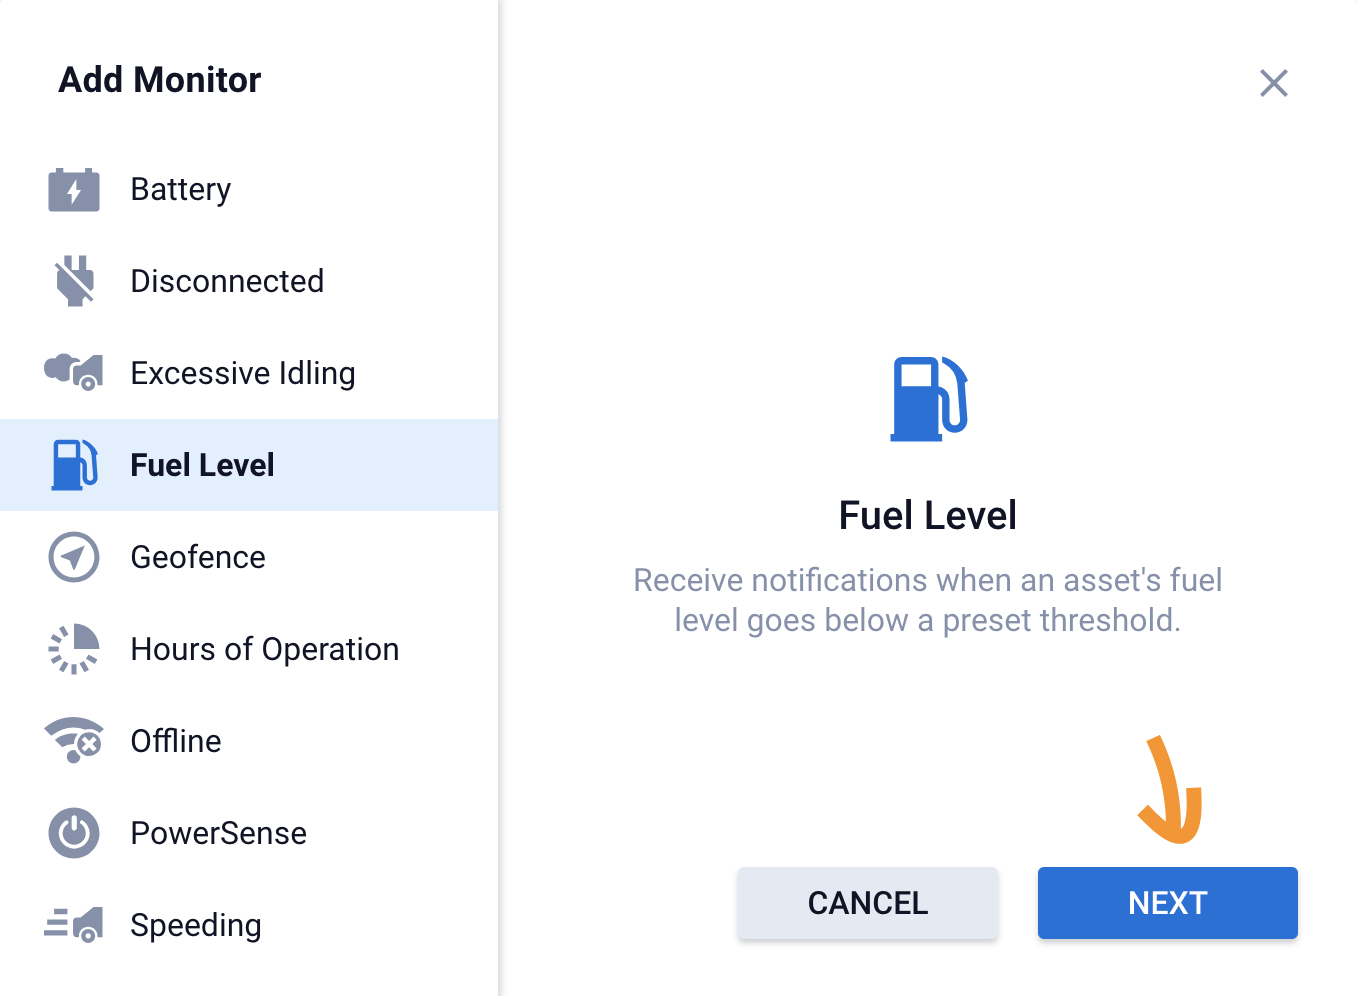Click the Battery monitor icon
This screenshot has height=996, width=1356.
point(74,189)
